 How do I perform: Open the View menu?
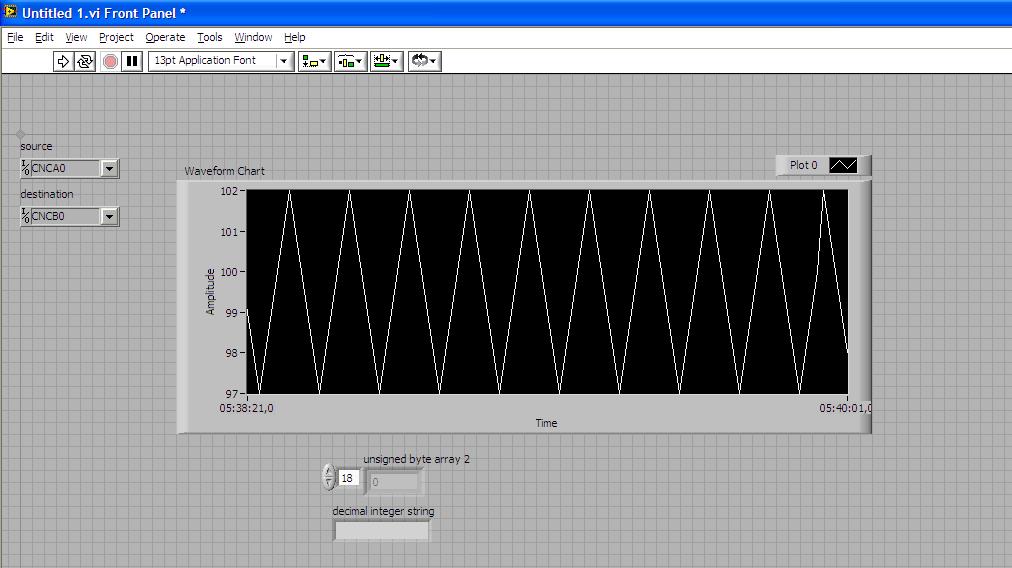76,37
